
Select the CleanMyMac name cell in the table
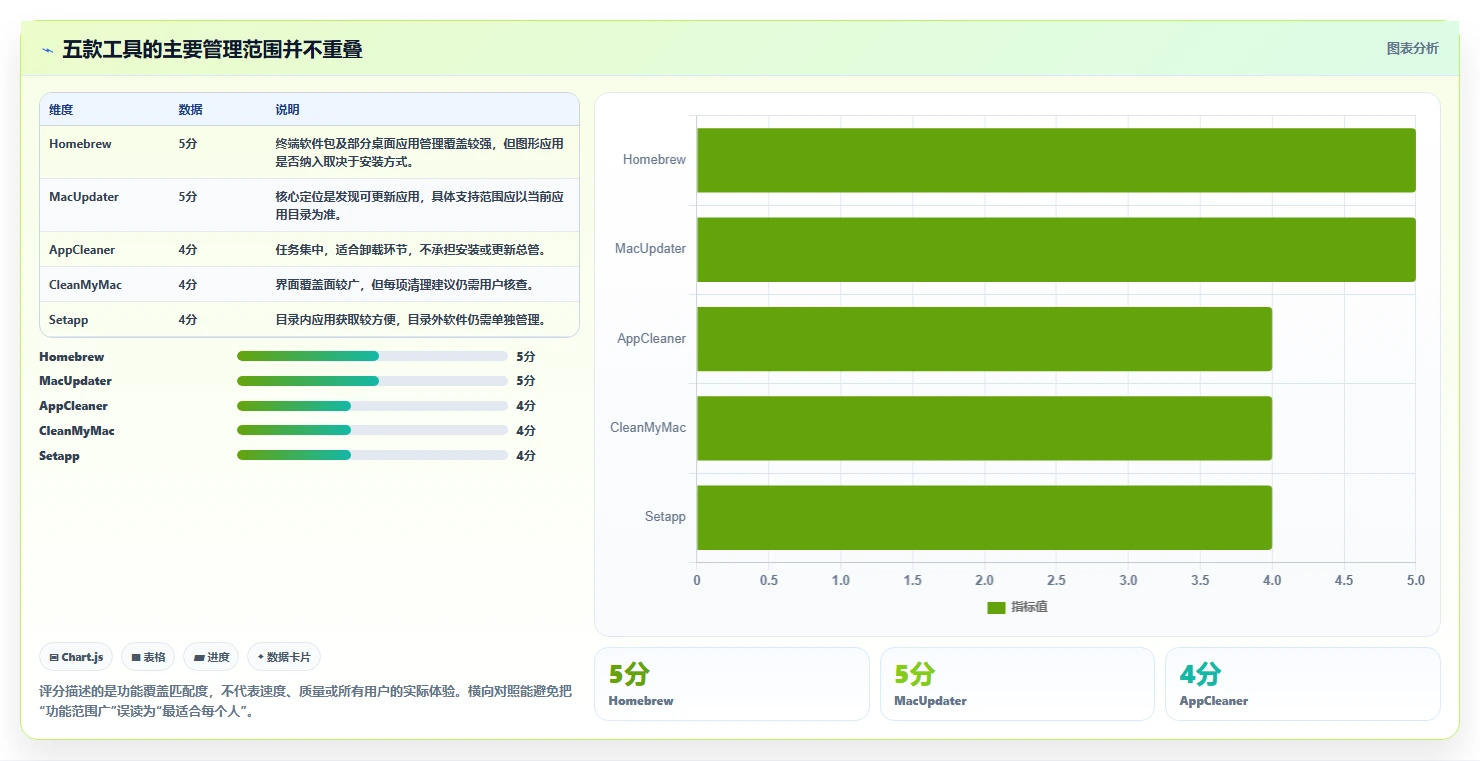[85, 285]
